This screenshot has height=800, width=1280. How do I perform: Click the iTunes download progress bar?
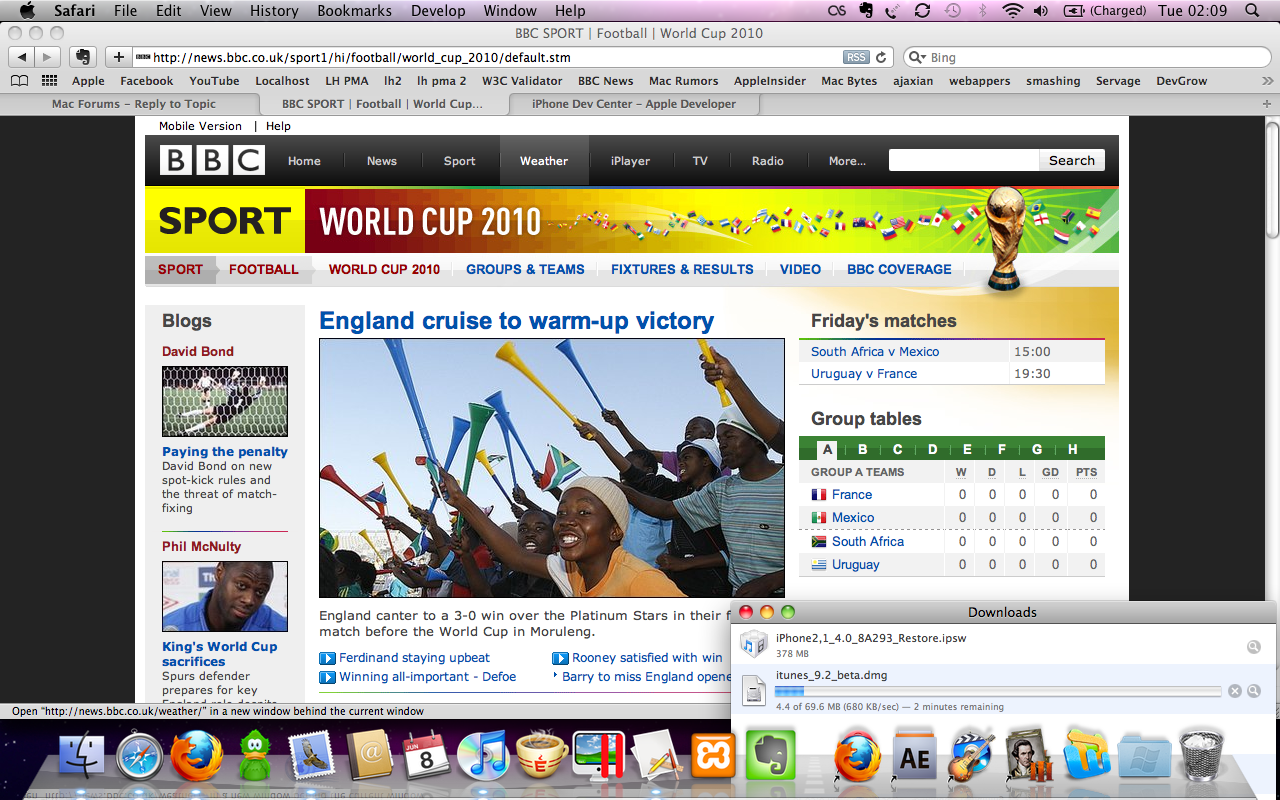998,691
